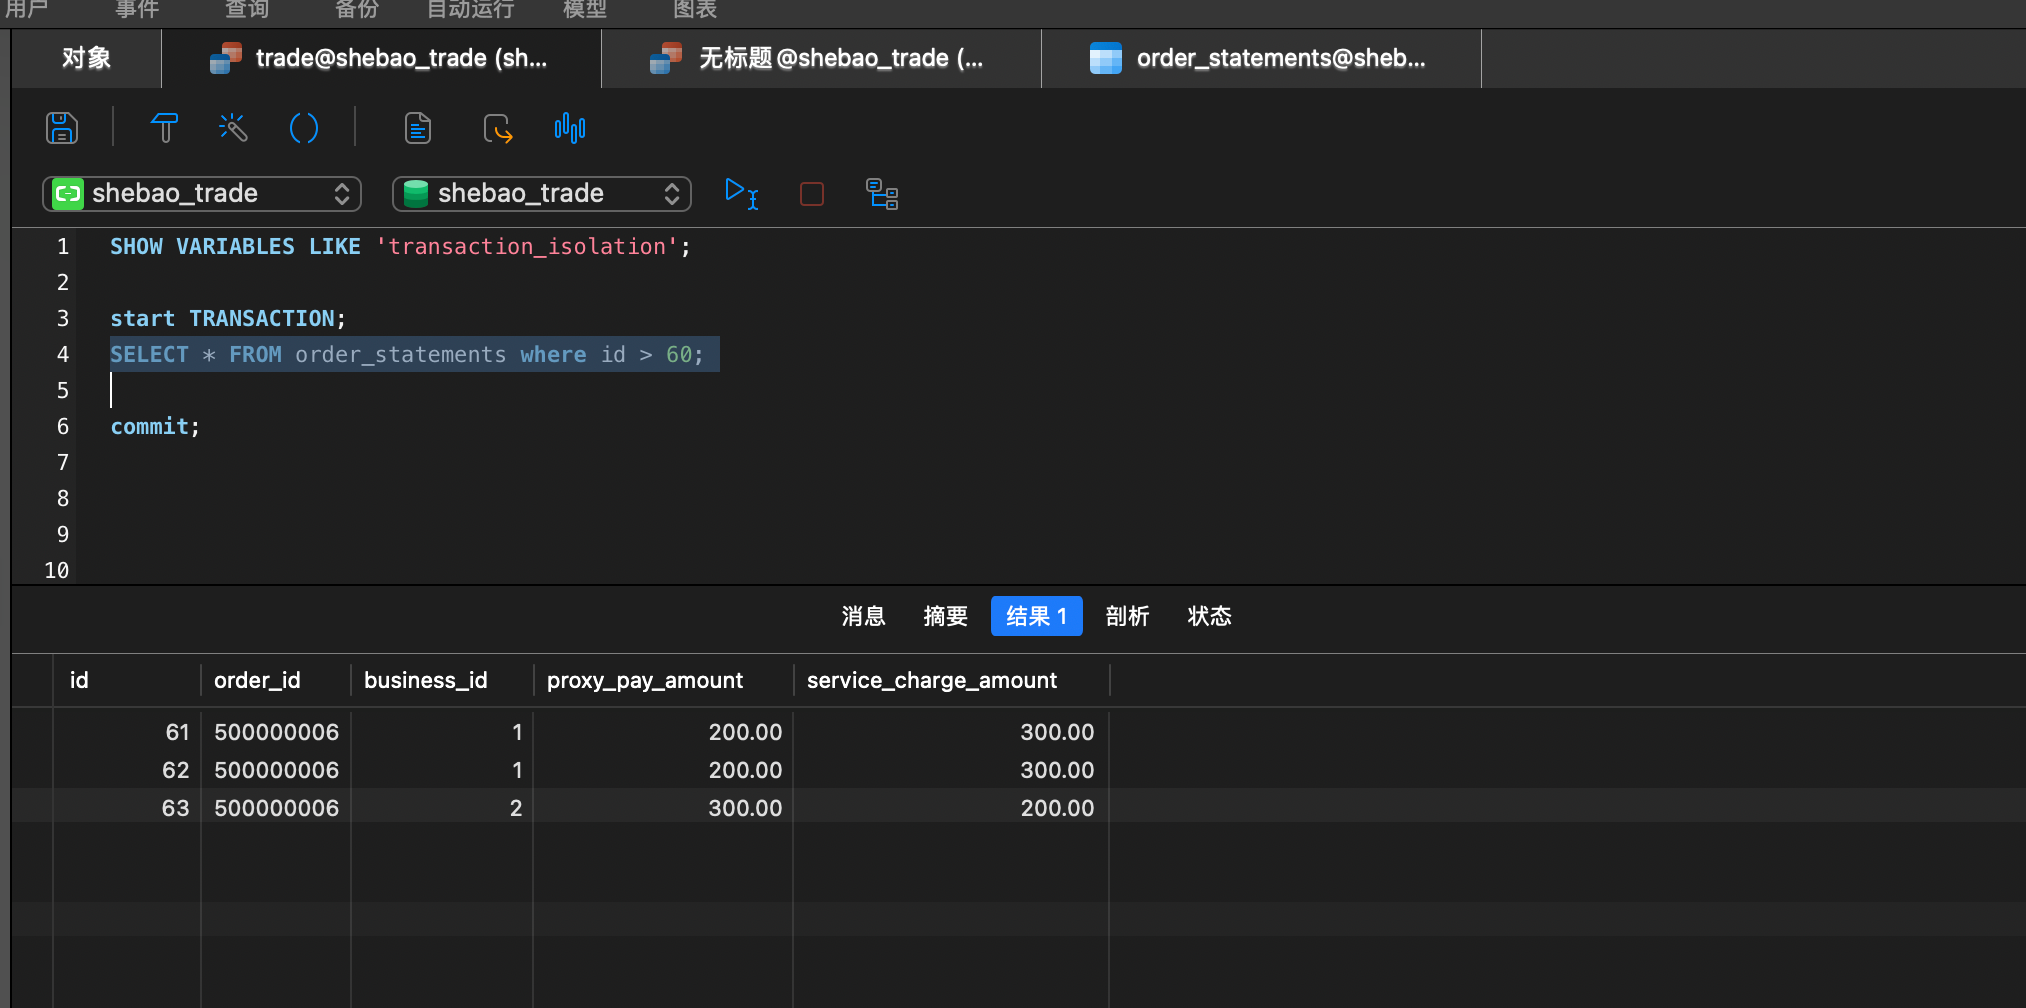Select the cell with id 61
This screenshot has width=2026, height=1008.
coord(127,732)
